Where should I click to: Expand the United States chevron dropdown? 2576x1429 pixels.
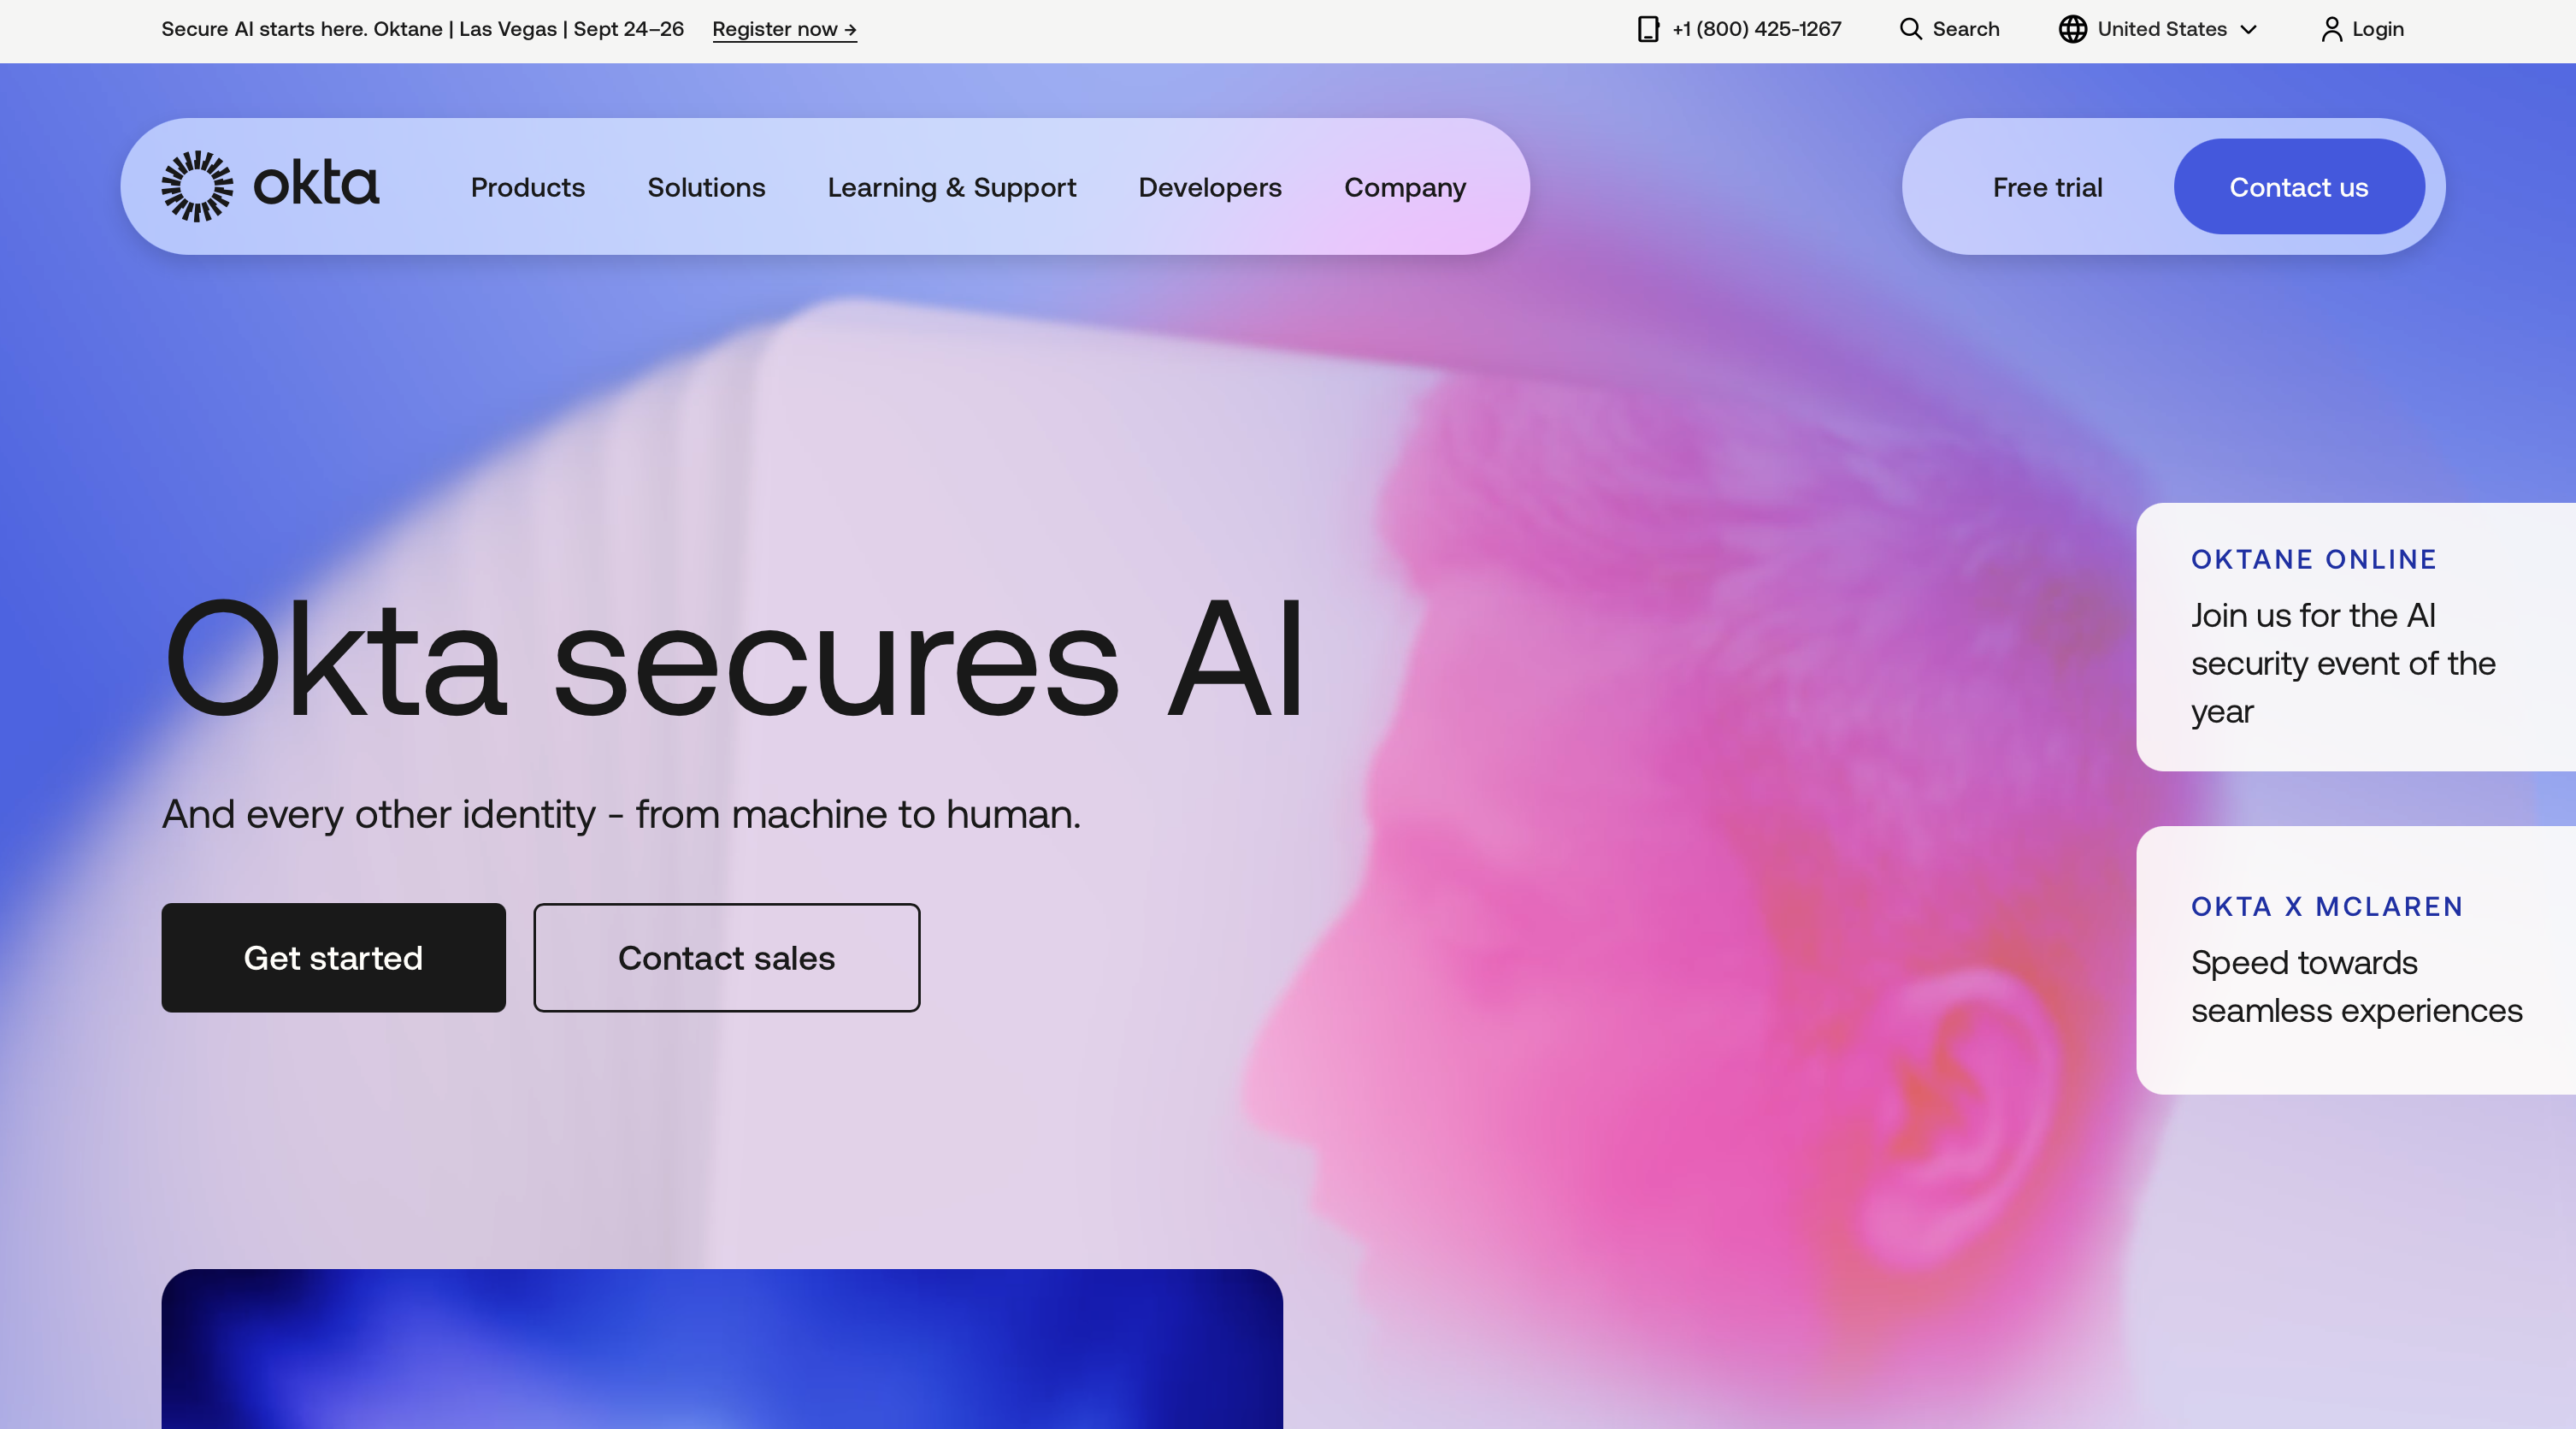coord(2249,29)
